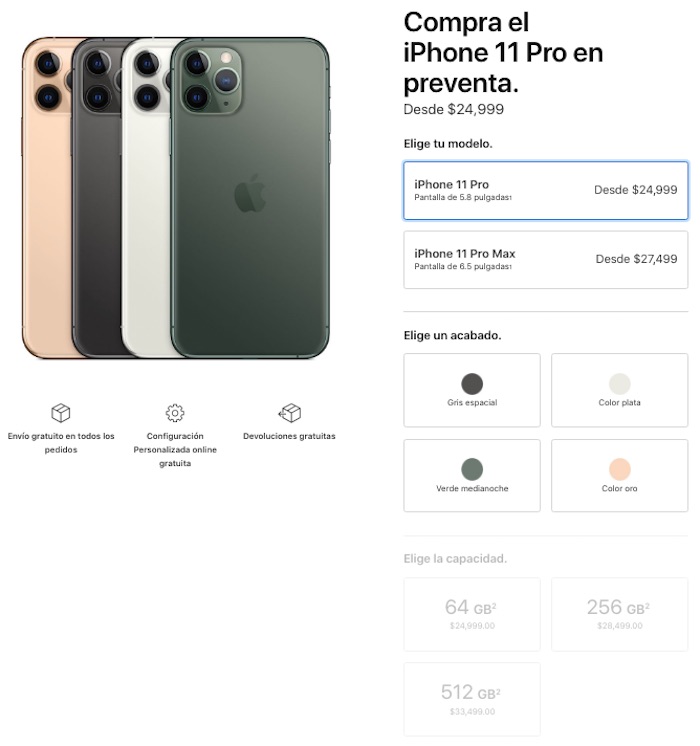Choose the Gris espacial finish
The height and width of the screenshot is (746, 700).
[472, 390]
